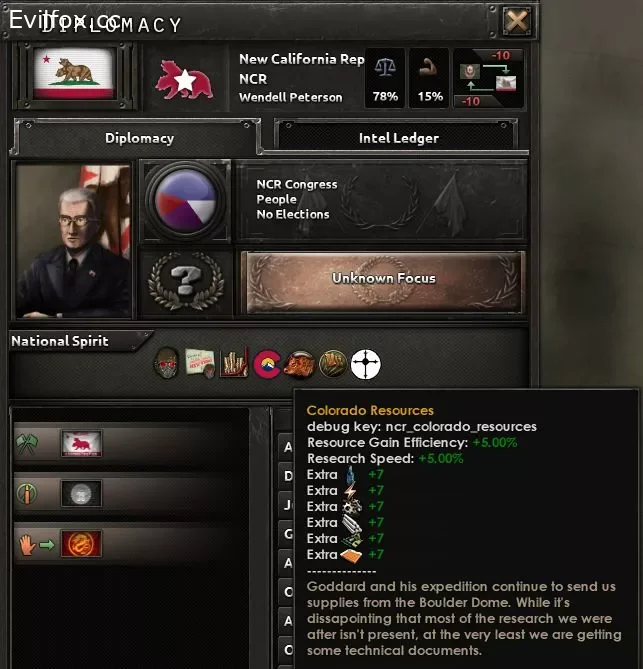
Task: Click the stability scales icon showing 78%
Action: [x=385, y=78]
